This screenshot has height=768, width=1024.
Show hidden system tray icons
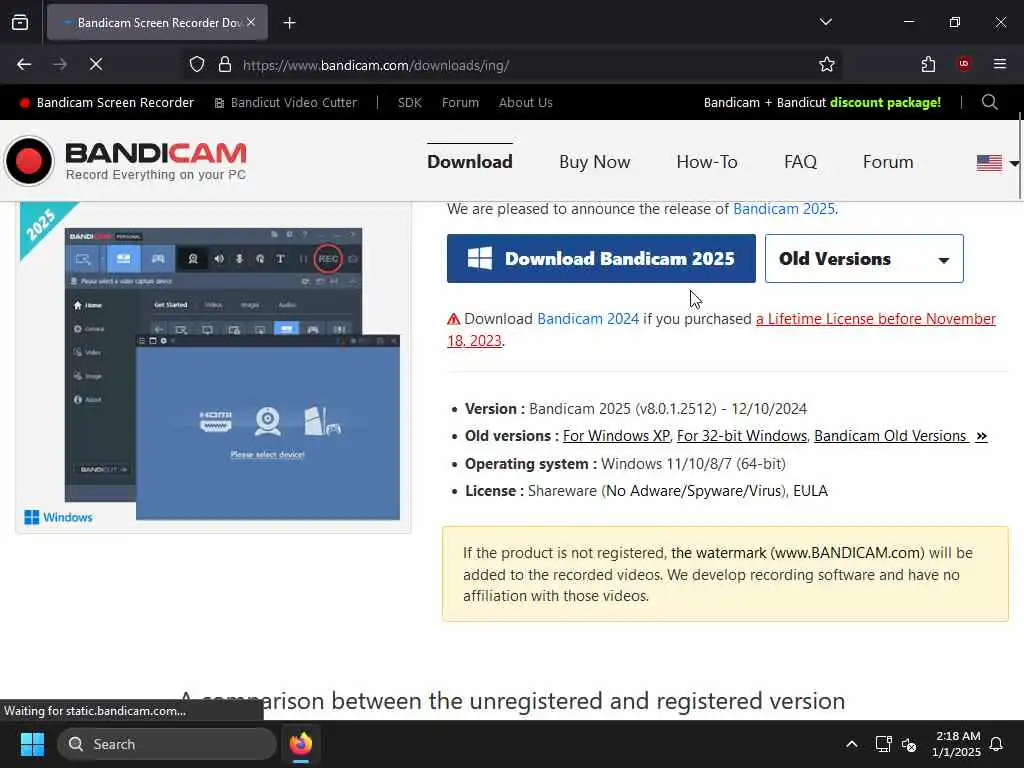tap(852, 744)
